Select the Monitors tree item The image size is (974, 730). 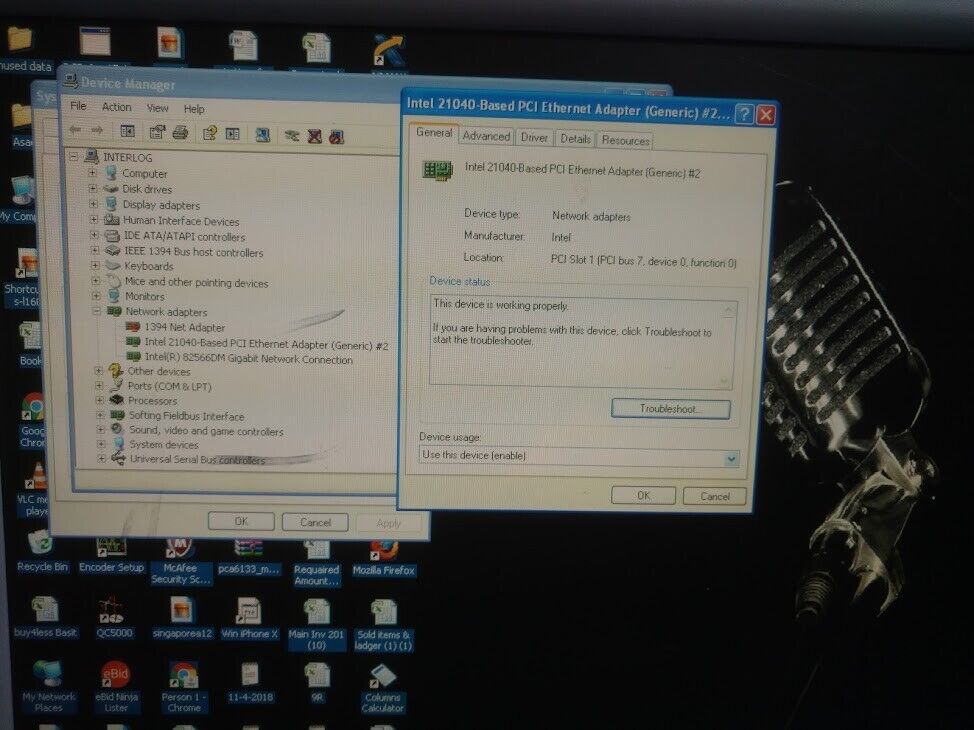click(145, 296)
